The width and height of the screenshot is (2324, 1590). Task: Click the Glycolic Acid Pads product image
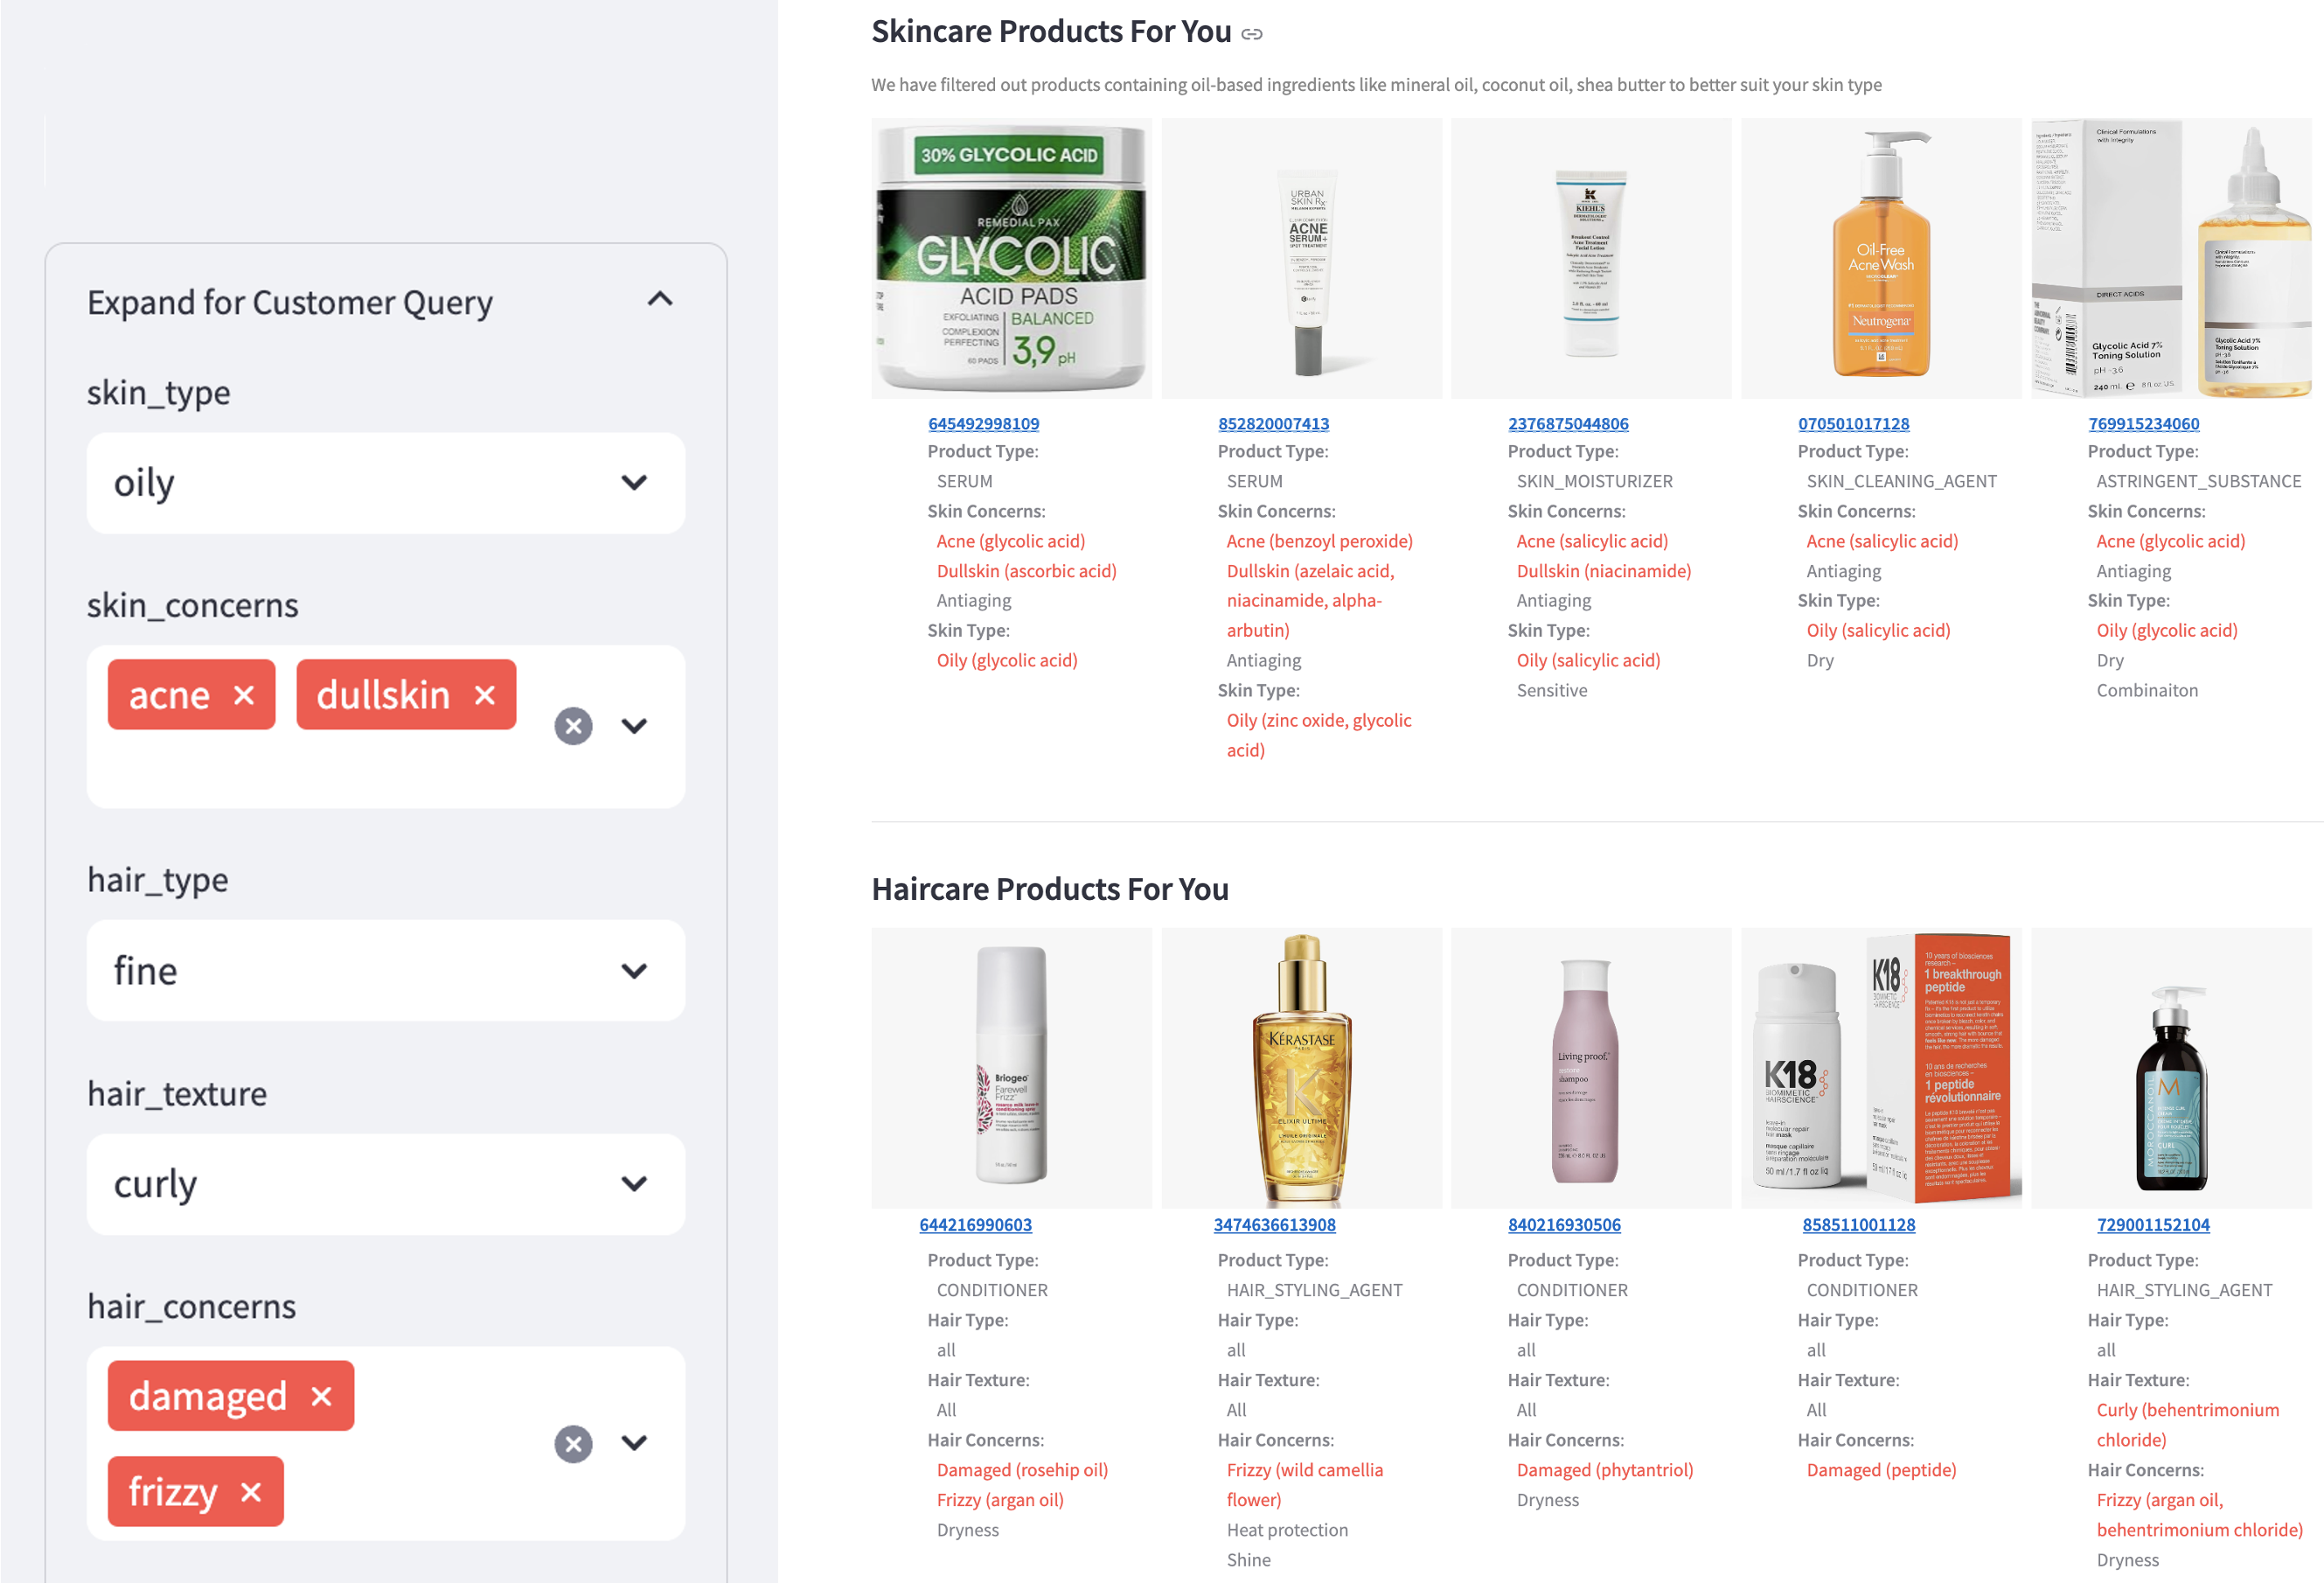pos(1011,258)
